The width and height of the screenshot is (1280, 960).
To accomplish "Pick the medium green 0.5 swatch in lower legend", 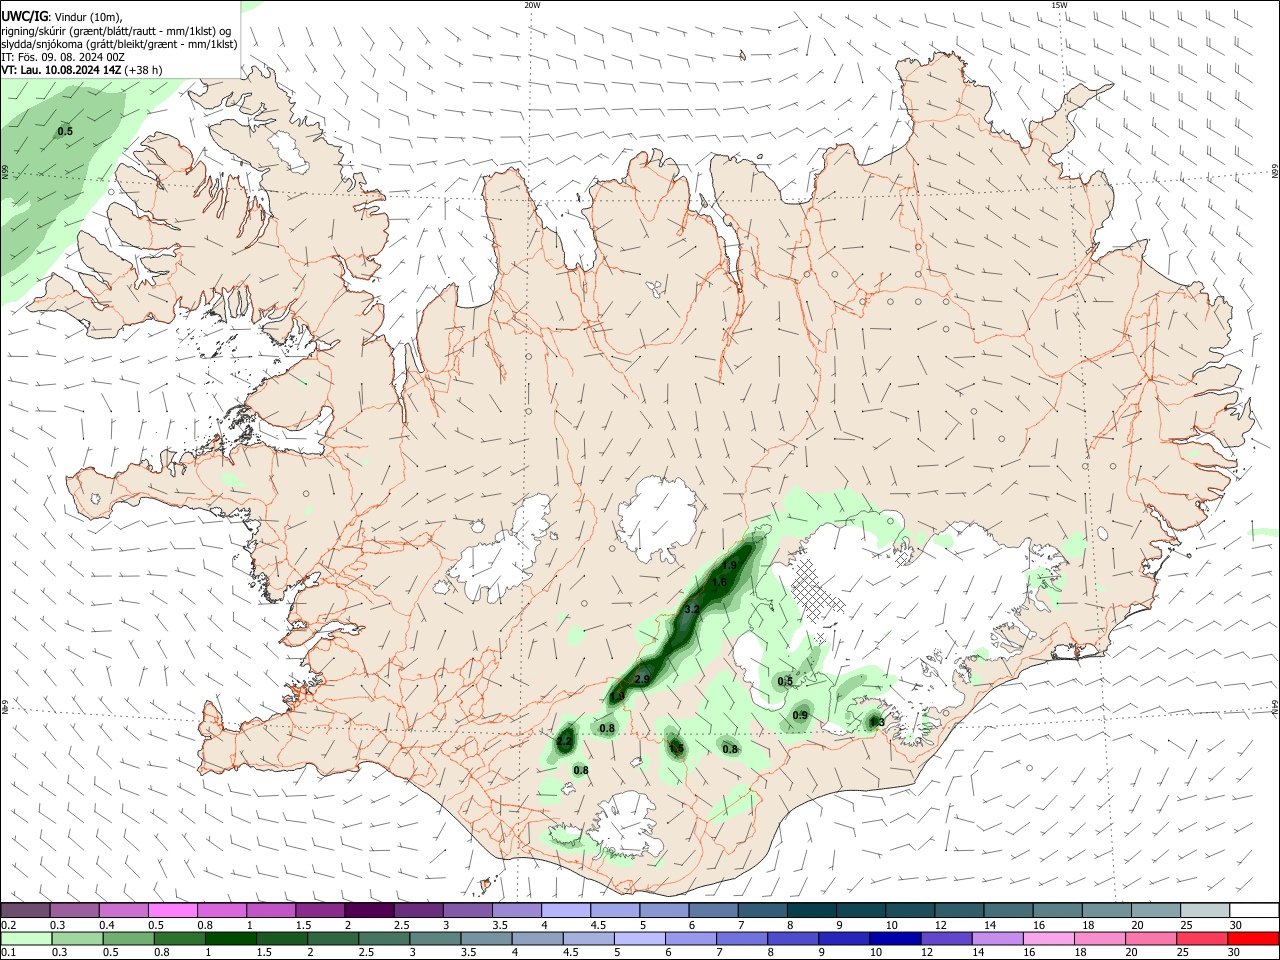I will (x=128, y=939).
